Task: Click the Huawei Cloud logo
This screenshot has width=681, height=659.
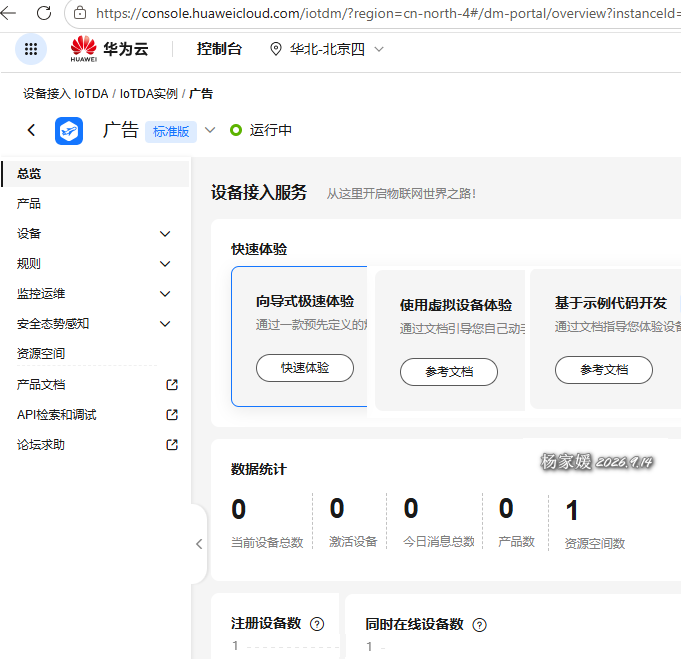Action: (109, 49)
